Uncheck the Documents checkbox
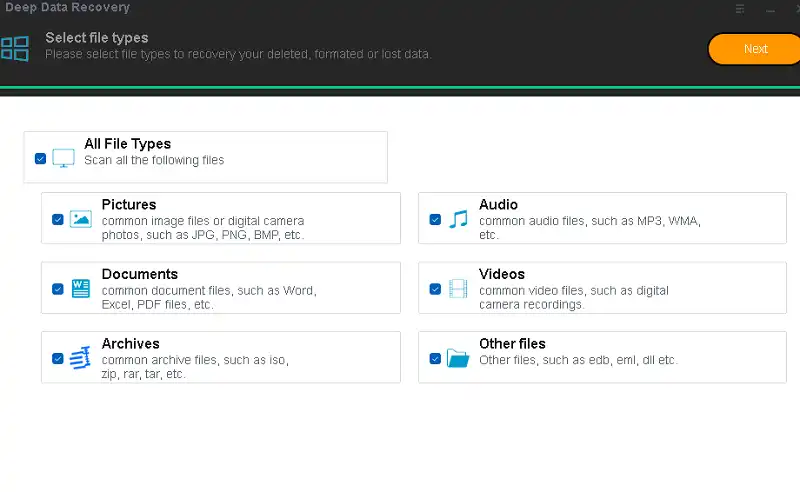Screen dimensions: 800x492 [x=58, y=289]
